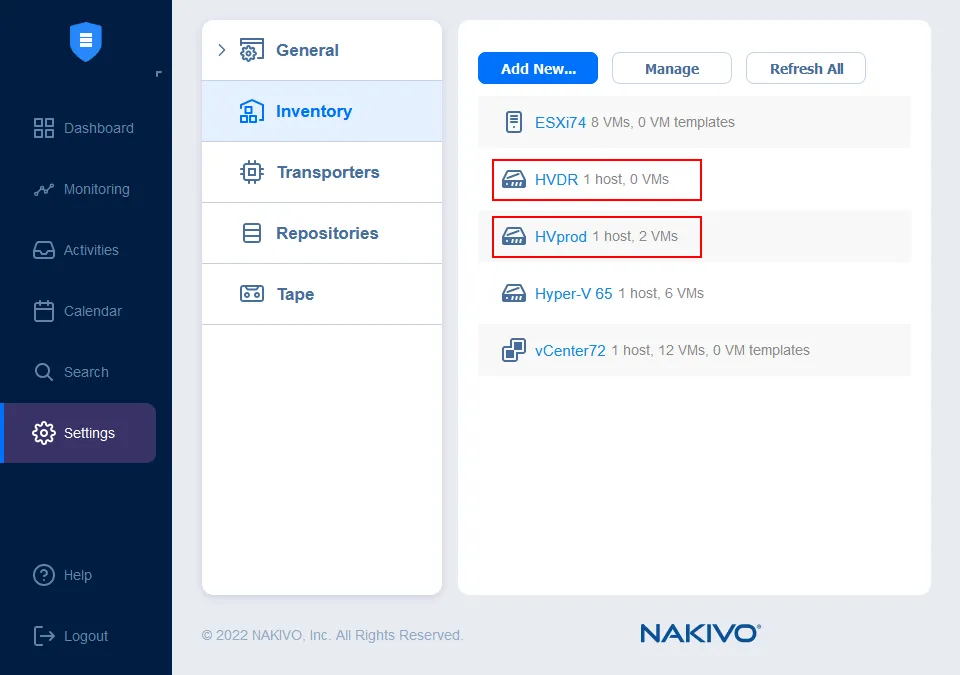Open the Transporters tab
The width and height of the screenshot is (960, 675).
[327, 172]
